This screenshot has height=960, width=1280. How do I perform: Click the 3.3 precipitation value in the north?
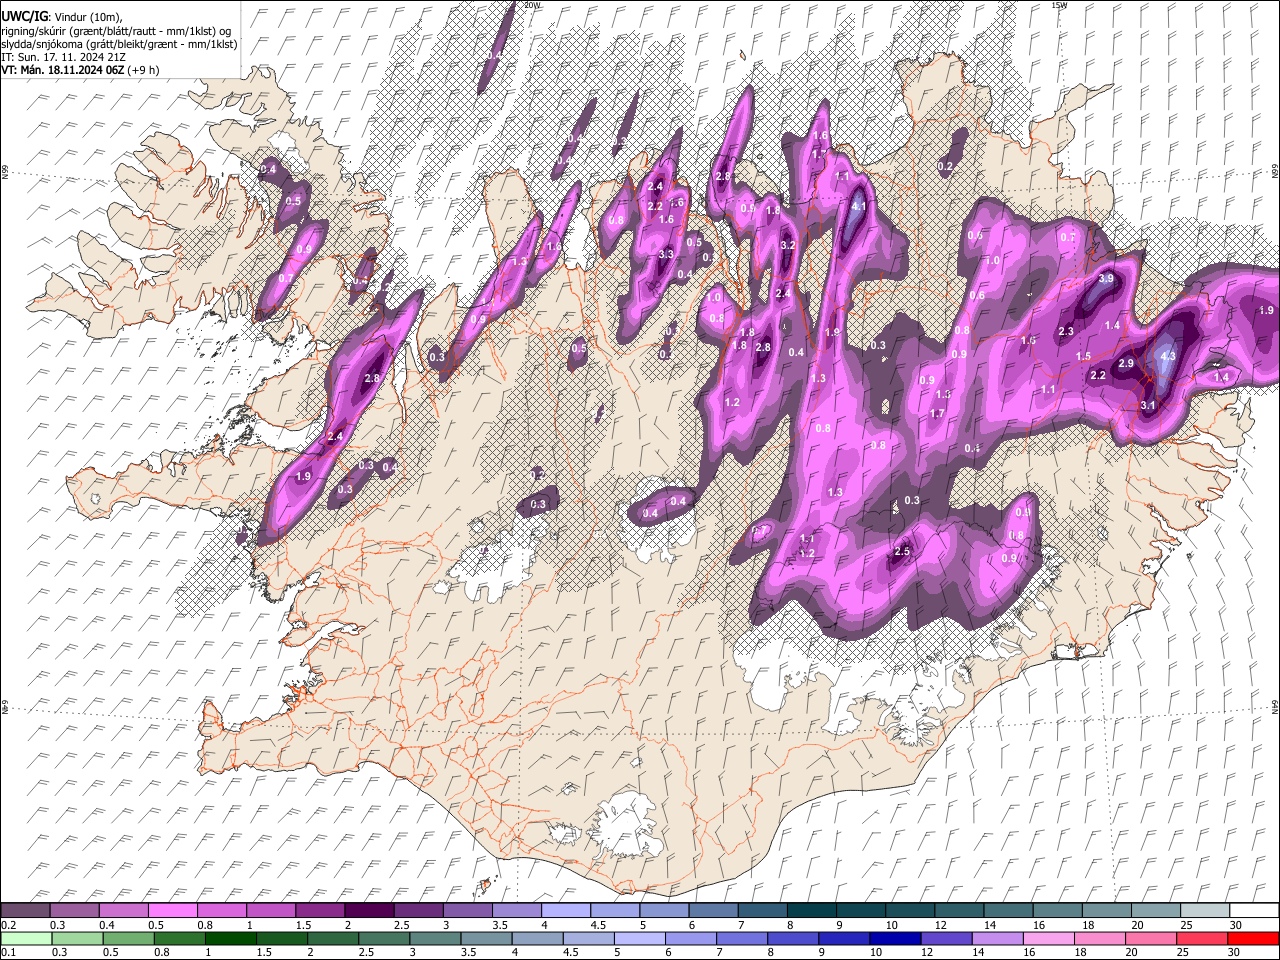click(666, 255)
